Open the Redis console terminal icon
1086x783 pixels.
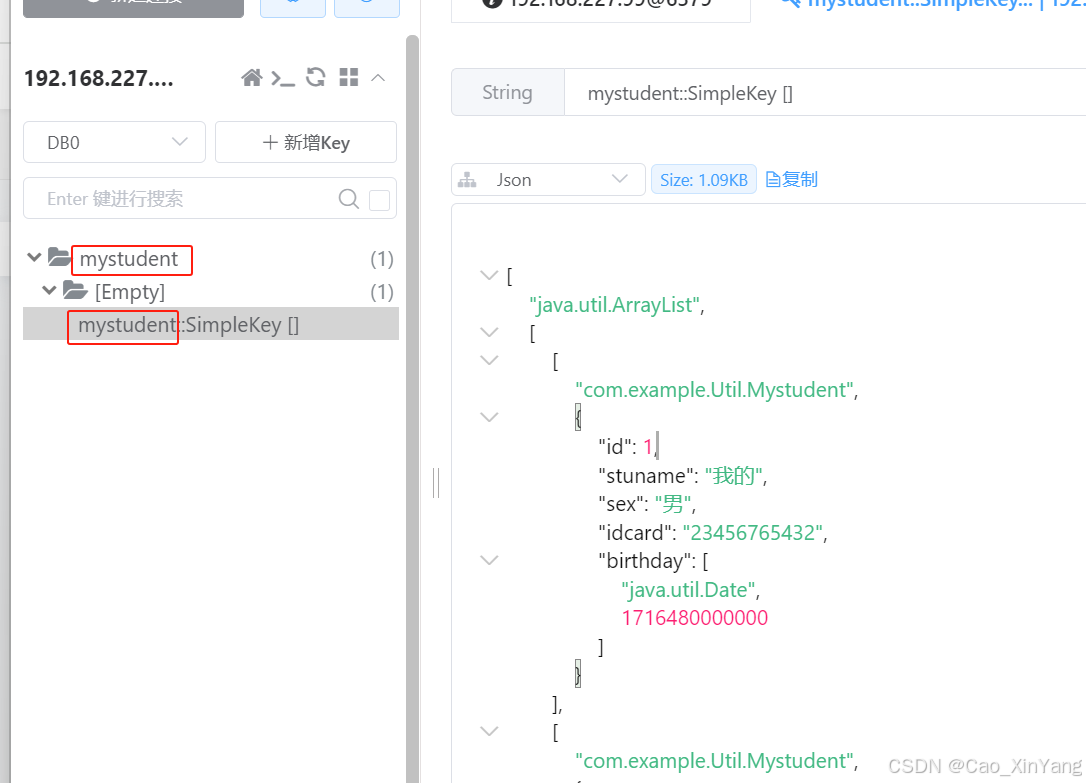pos(283,78)
